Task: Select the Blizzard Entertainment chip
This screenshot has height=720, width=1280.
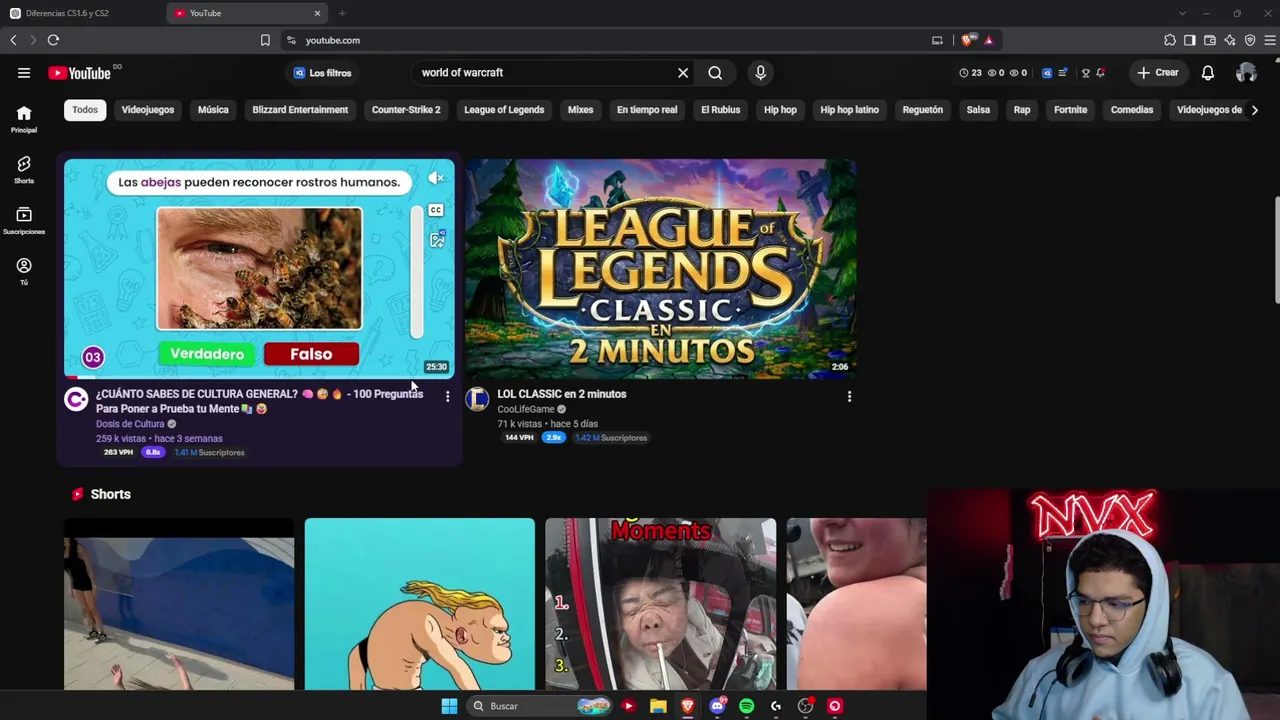Action: pos(300,110)
